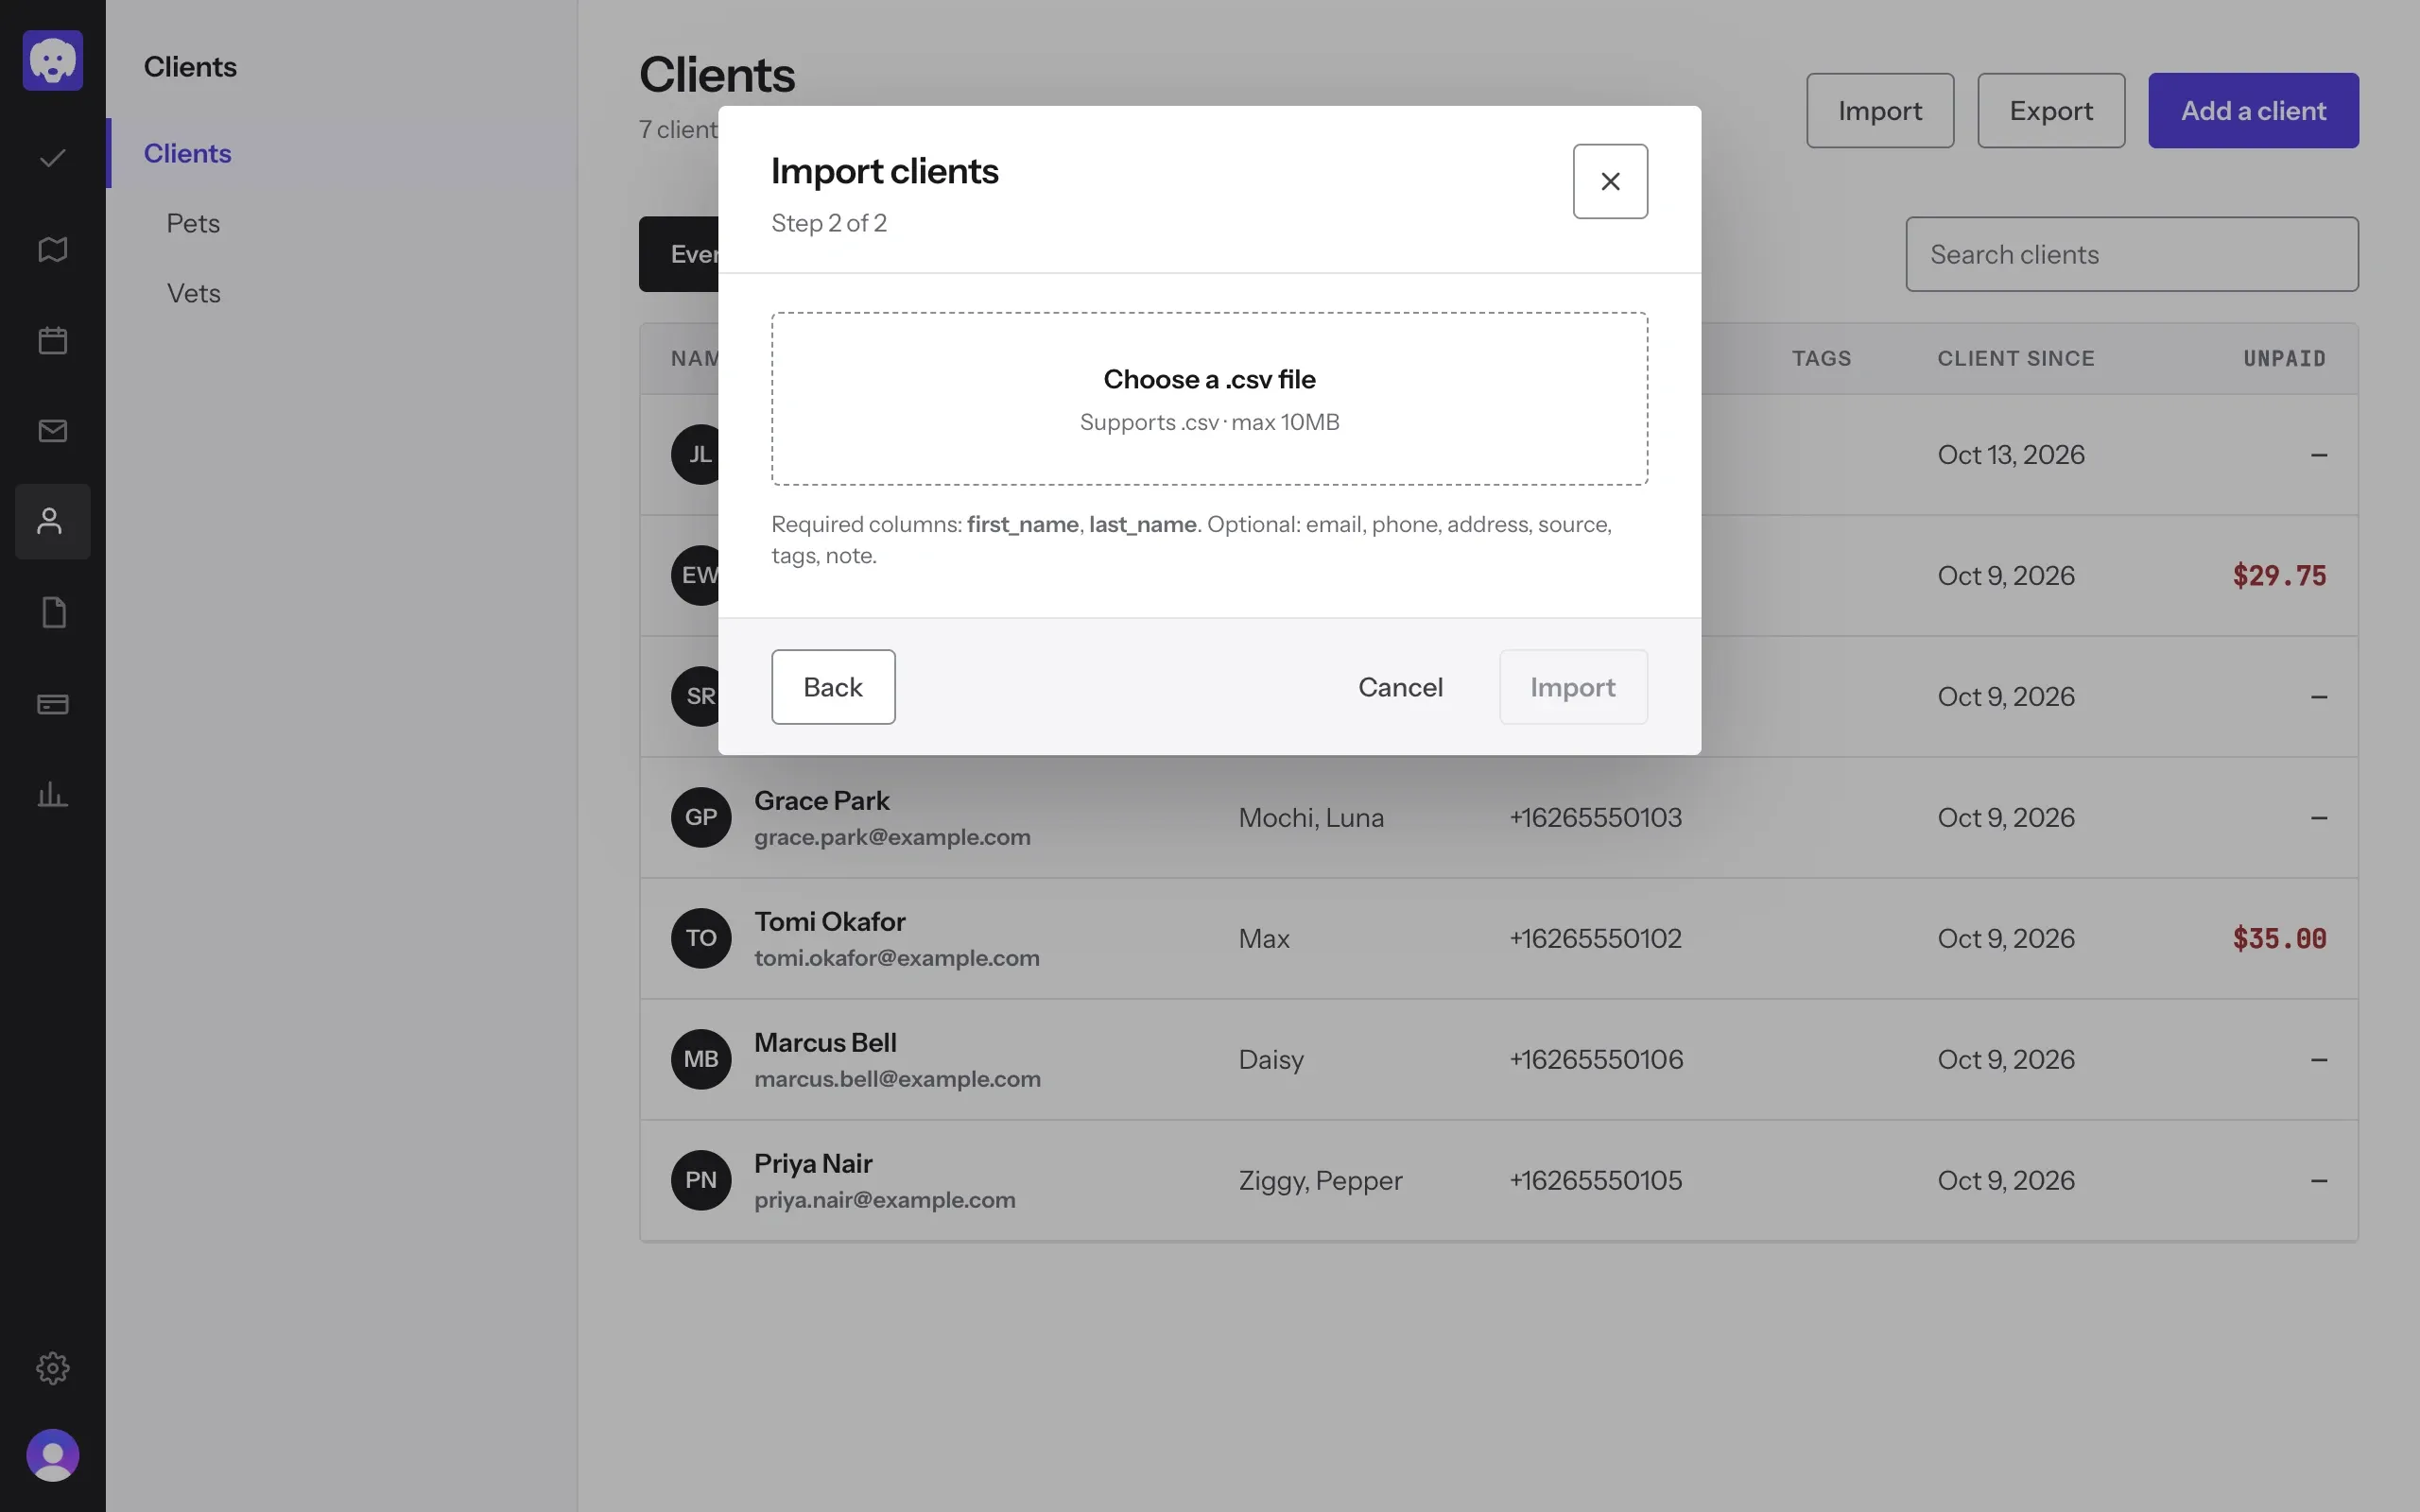Click the Tags column header
Image resolution: width=2420 pixels, height=1512 pixels.
point(1821,358)
